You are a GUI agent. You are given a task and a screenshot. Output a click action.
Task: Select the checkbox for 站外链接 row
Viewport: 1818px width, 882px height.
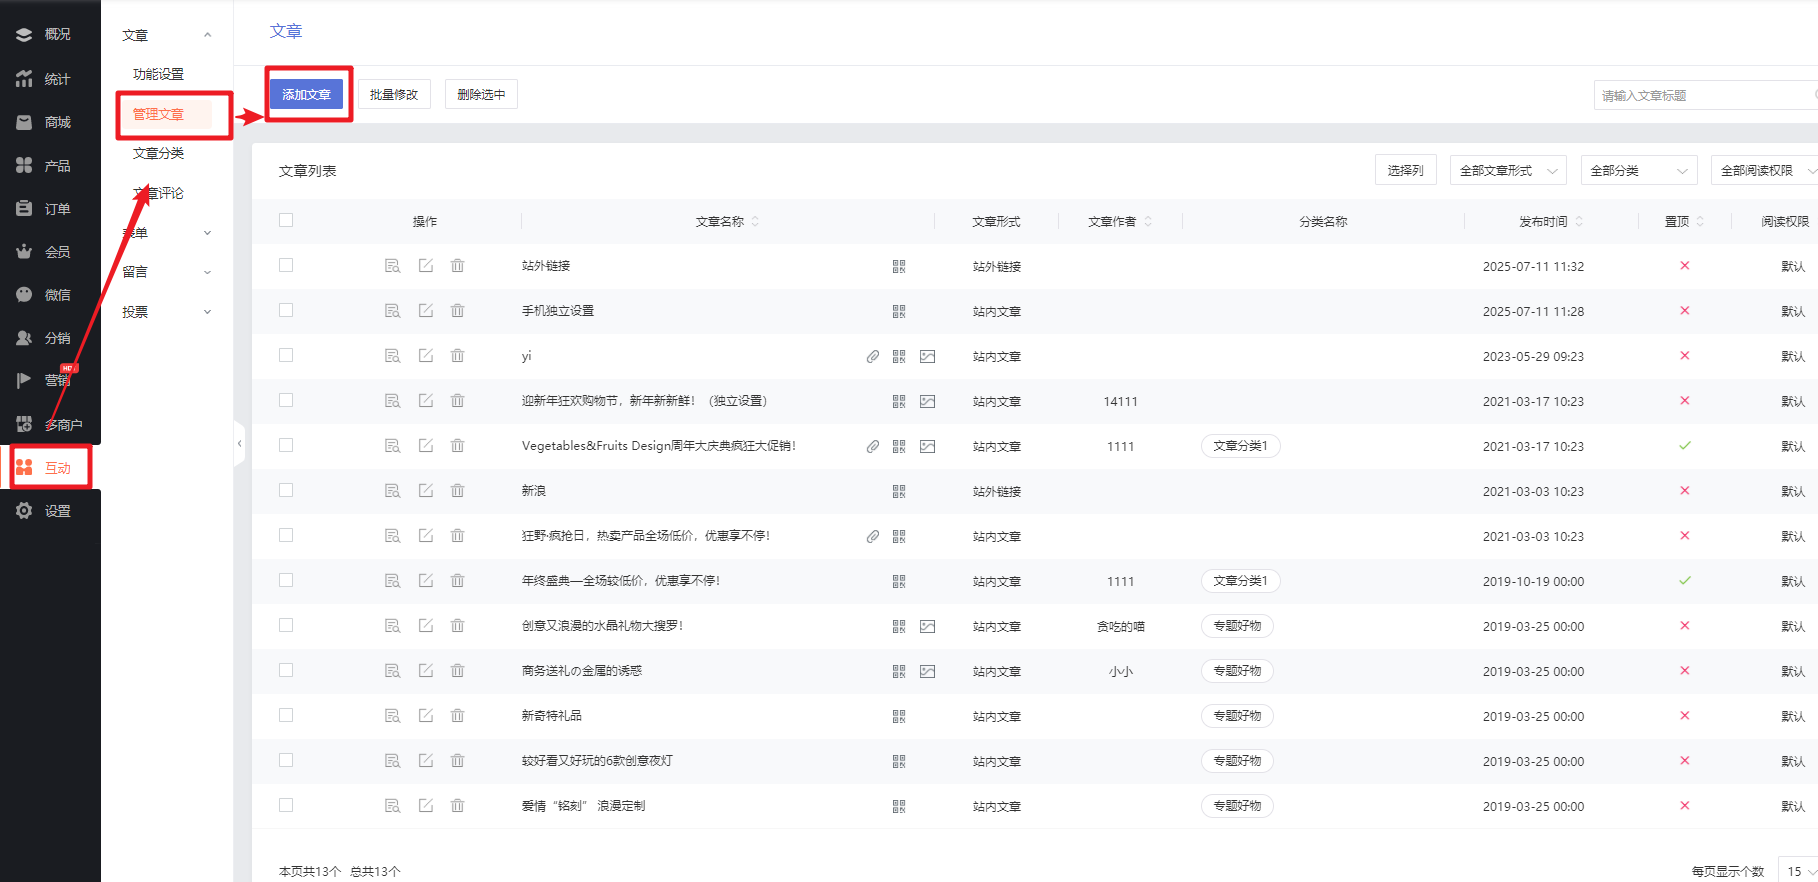pyautogui.click(x=286, y=265)
